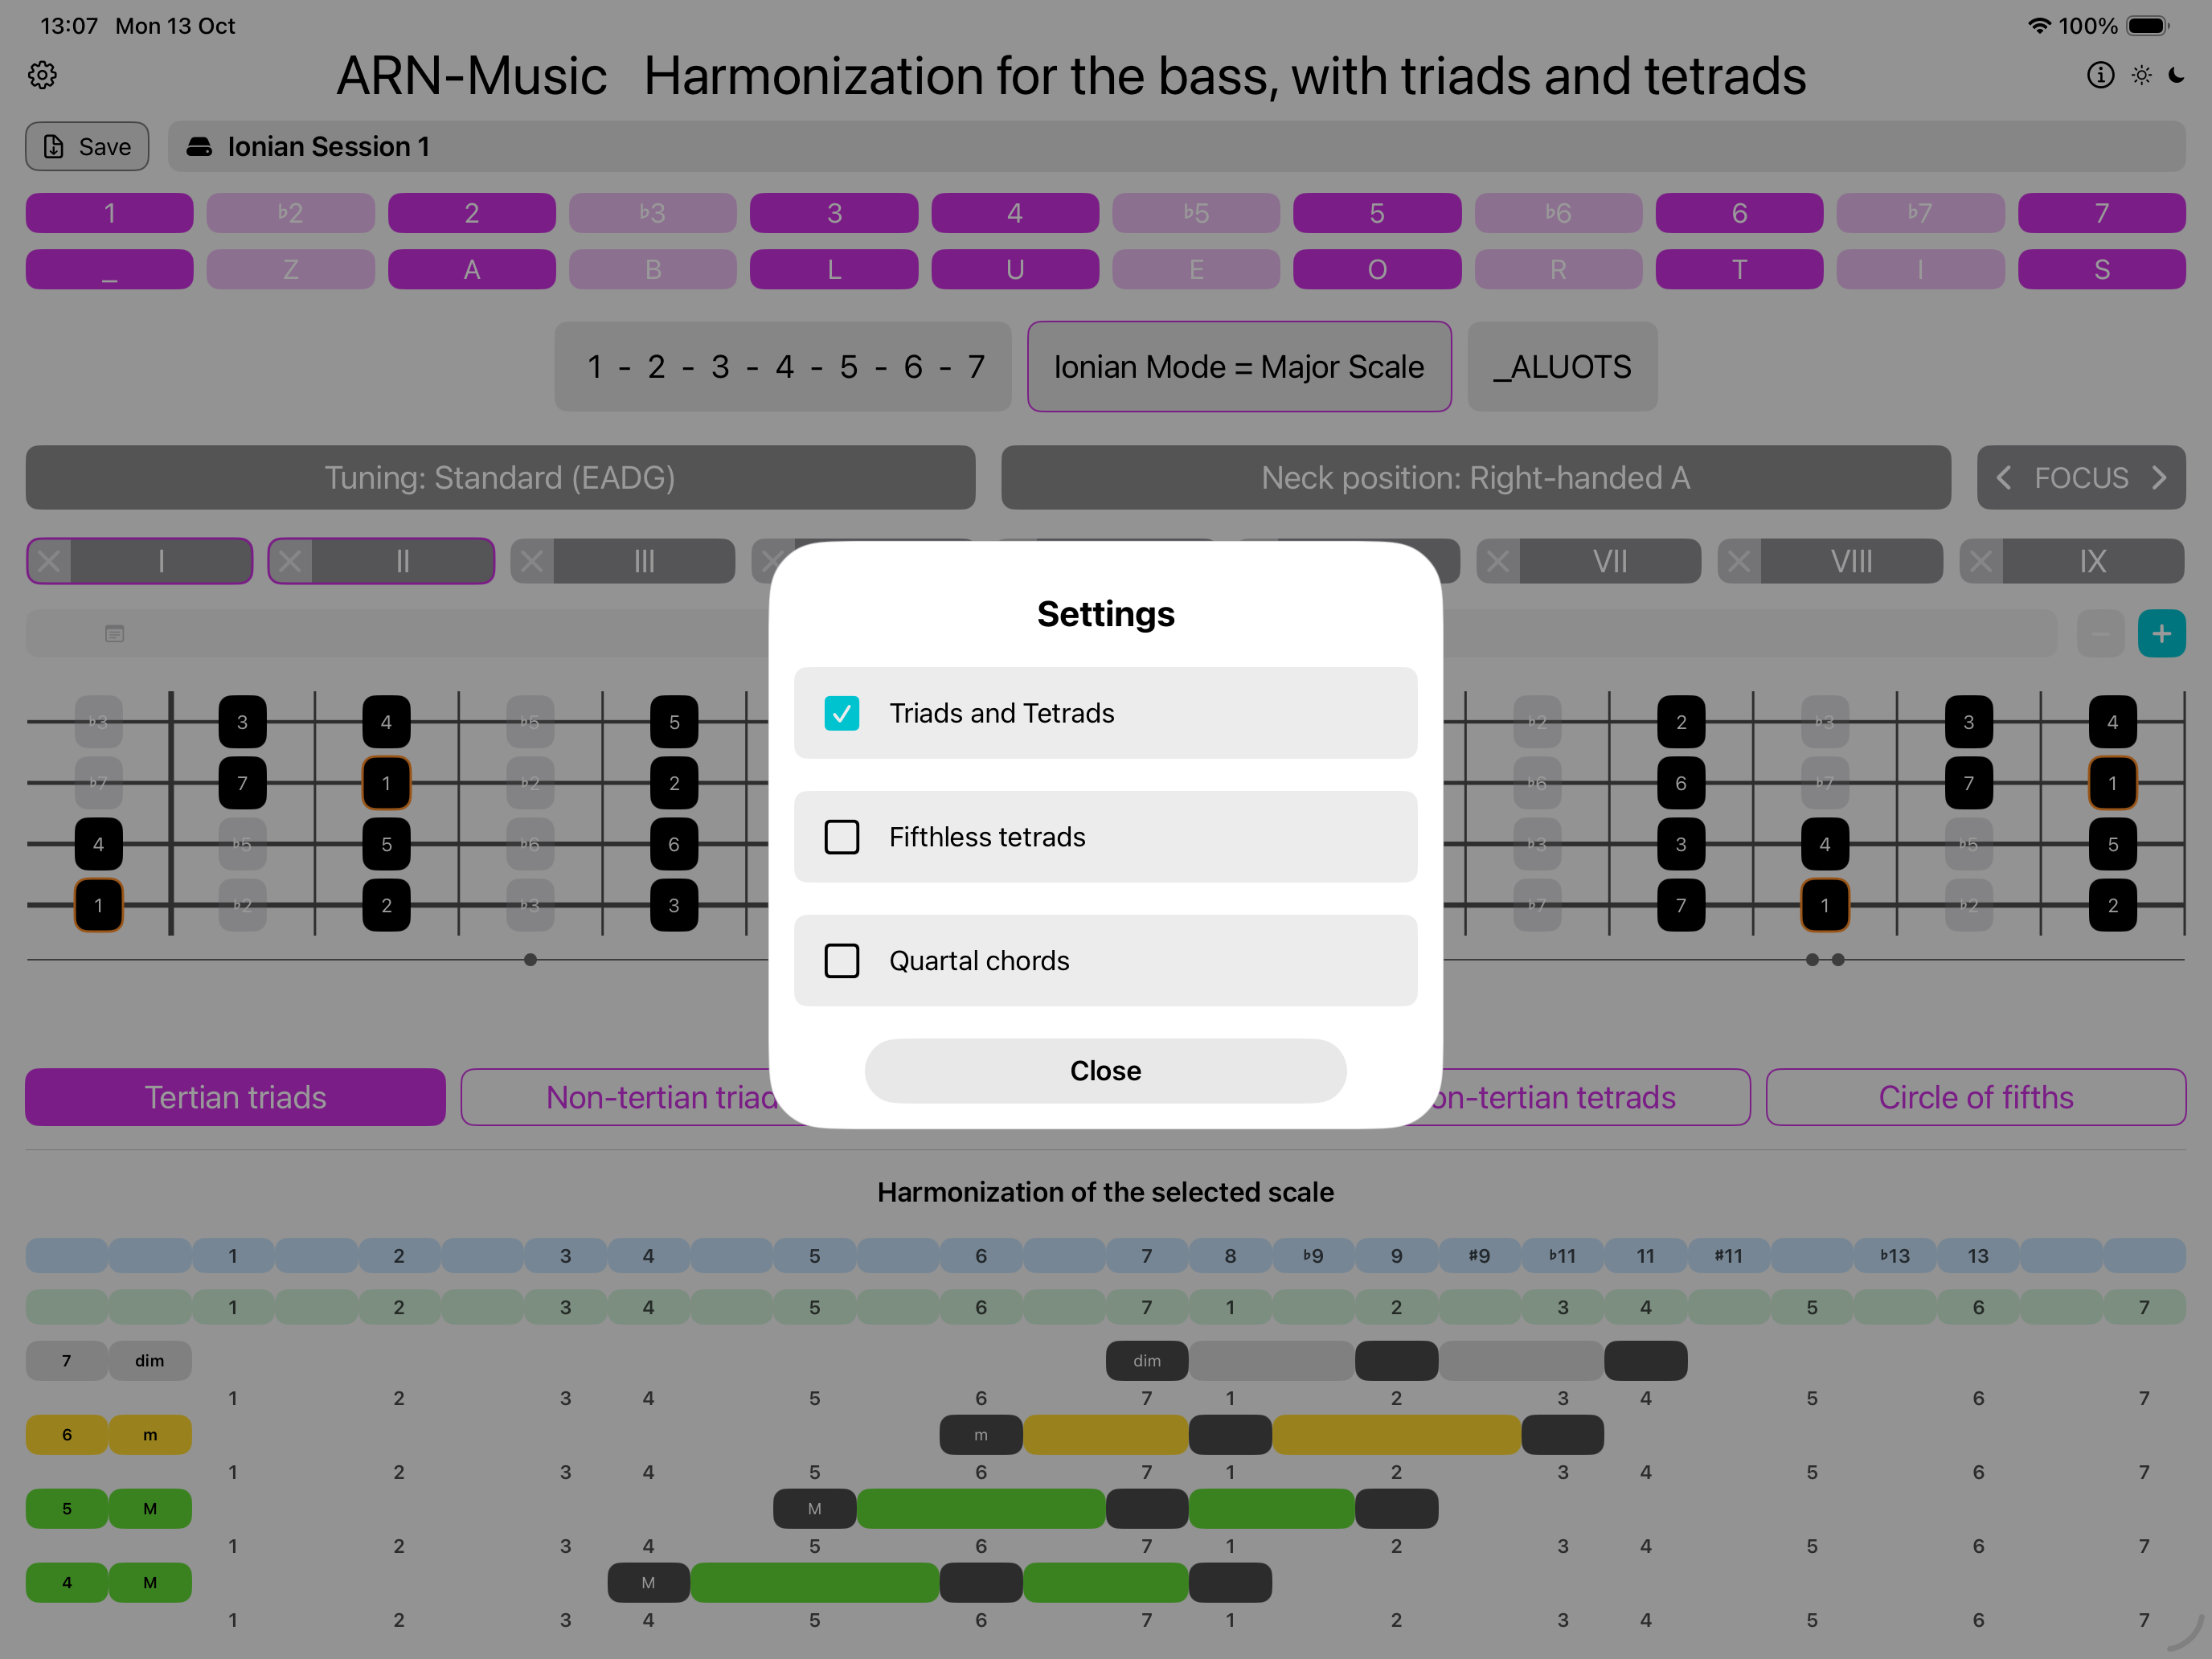Click the purple scale degree 5 swatch
This screenshot has height=1659, width=2212.
1376,213
